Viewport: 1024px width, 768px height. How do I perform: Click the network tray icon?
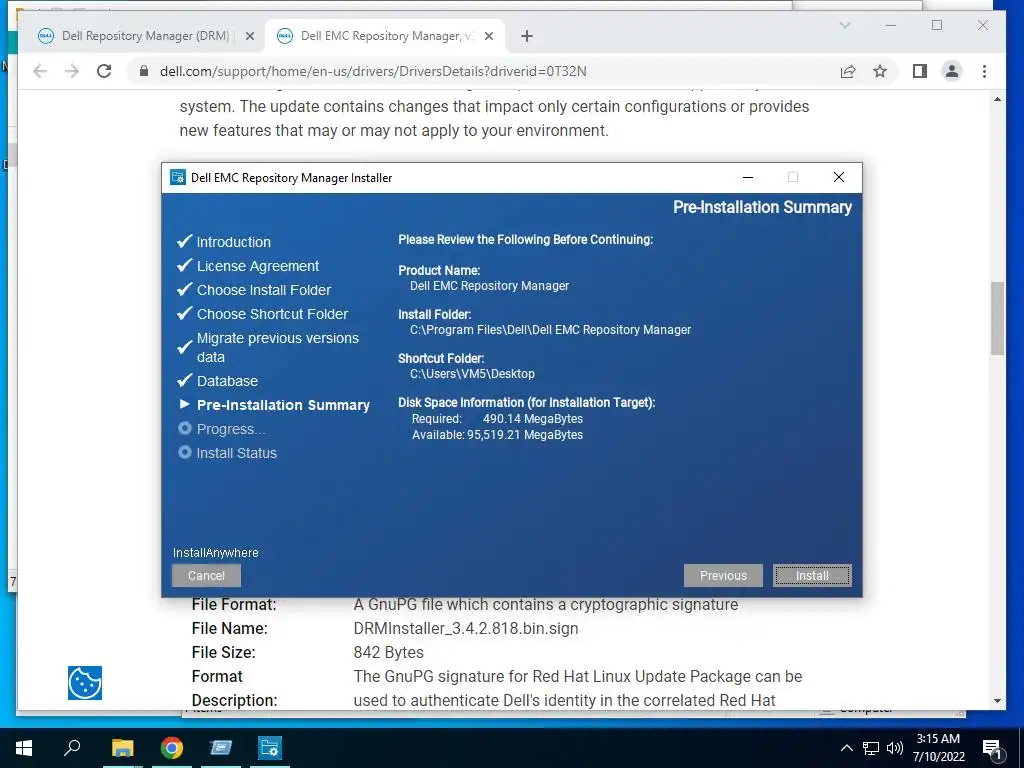pyautogui.click(x=871, y=748)
